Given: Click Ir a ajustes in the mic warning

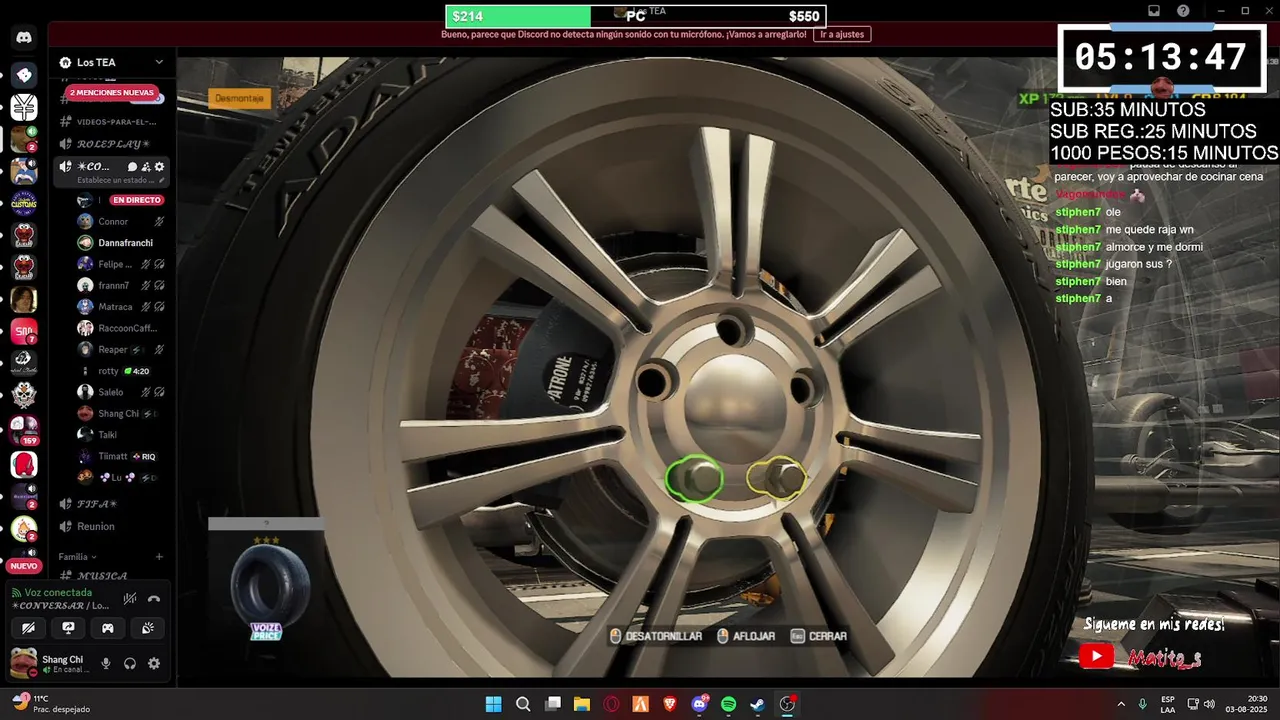Looking at the screenshot, I should click(842, 34).
